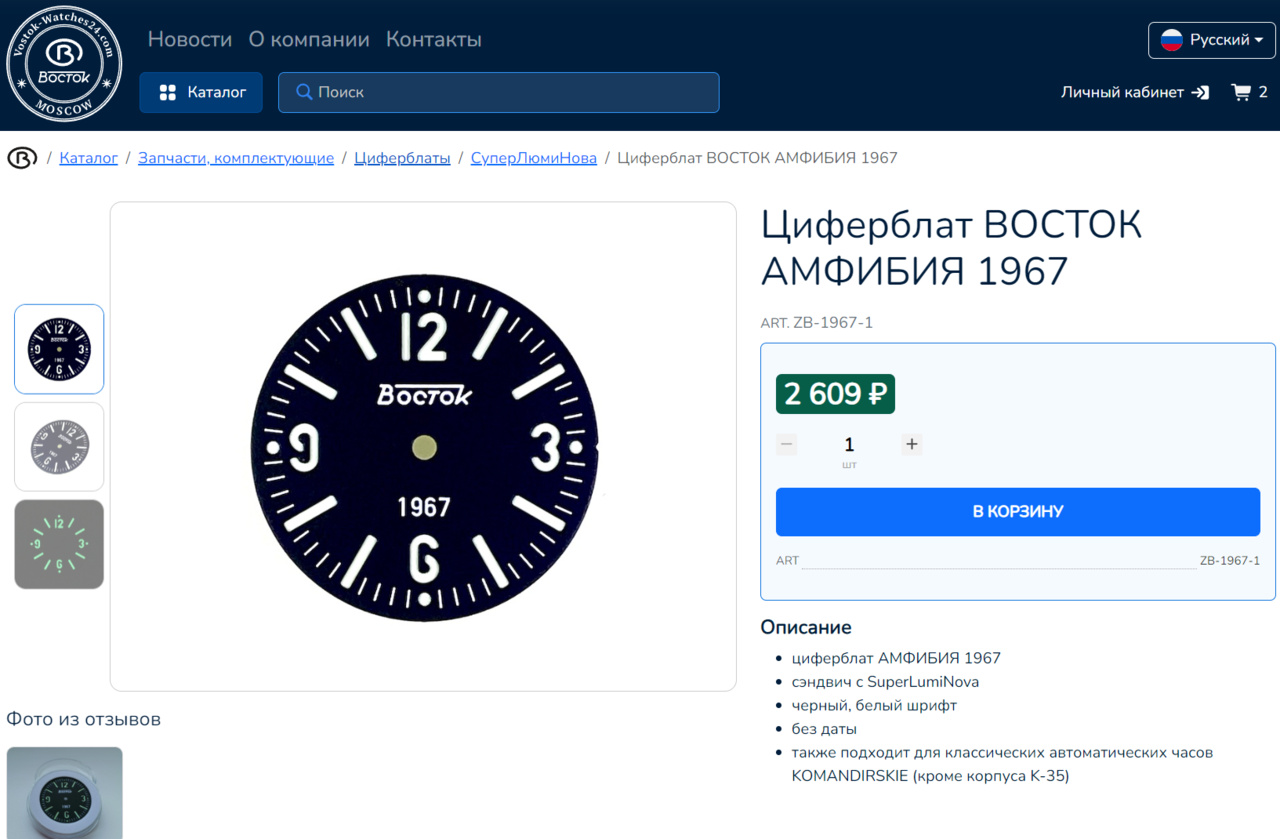Click the Личный кабинет login icon
Image resolution: width=1280 pixels, height=839 pixels.
(x=1201, y=92)
